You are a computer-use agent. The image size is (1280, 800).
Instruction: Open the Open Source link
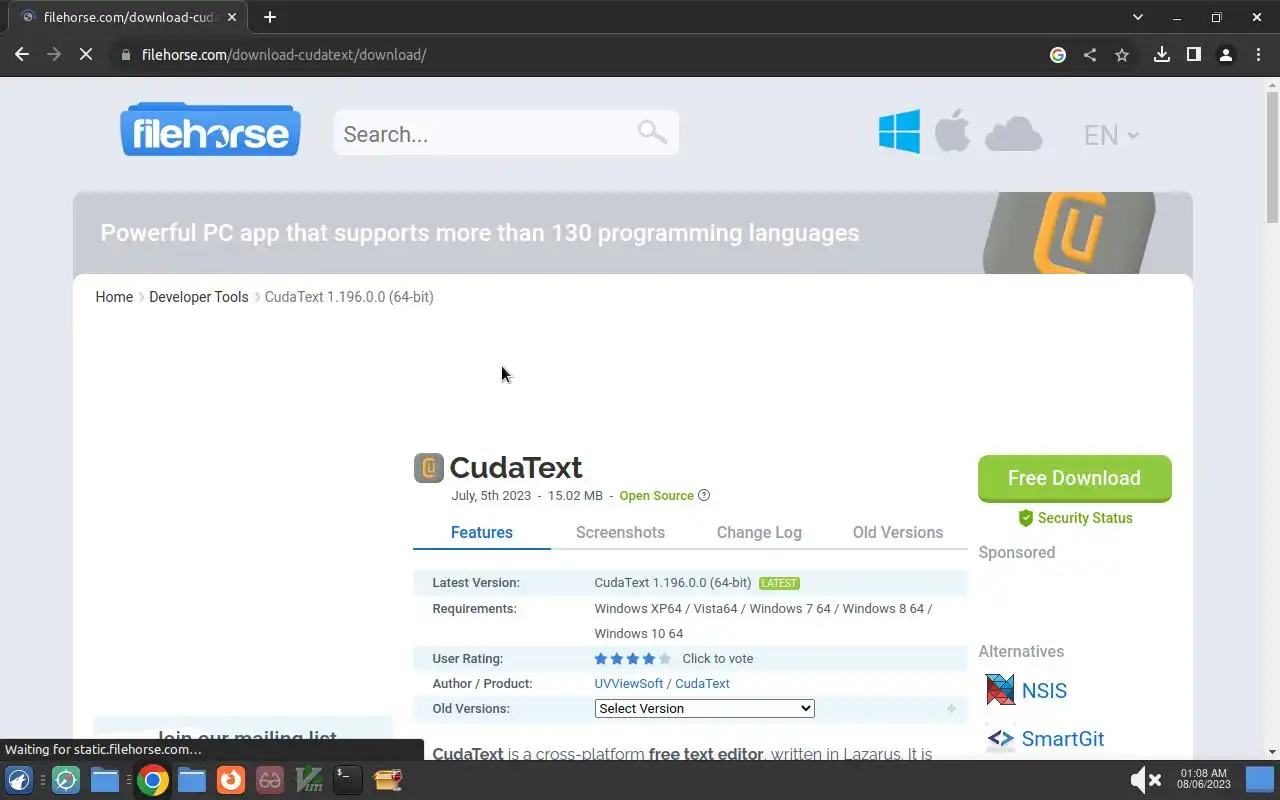tap(656, 495)
